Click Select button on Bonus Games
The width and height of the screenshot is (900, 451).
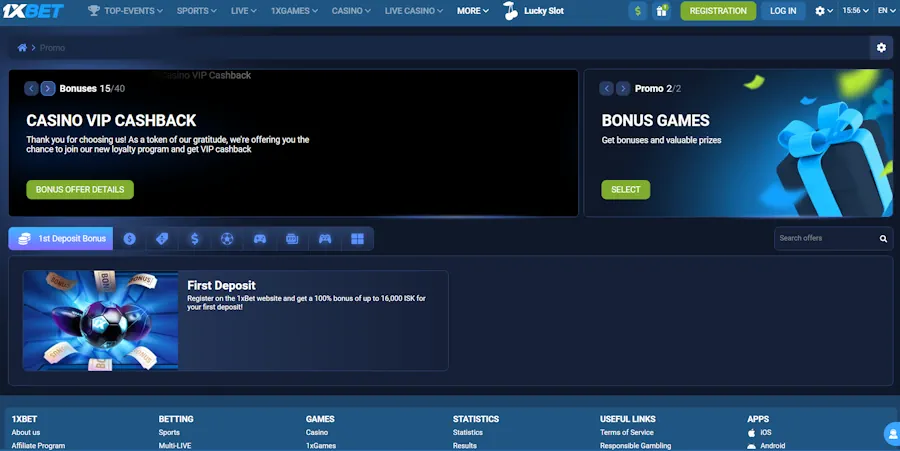tap(626, 189)
